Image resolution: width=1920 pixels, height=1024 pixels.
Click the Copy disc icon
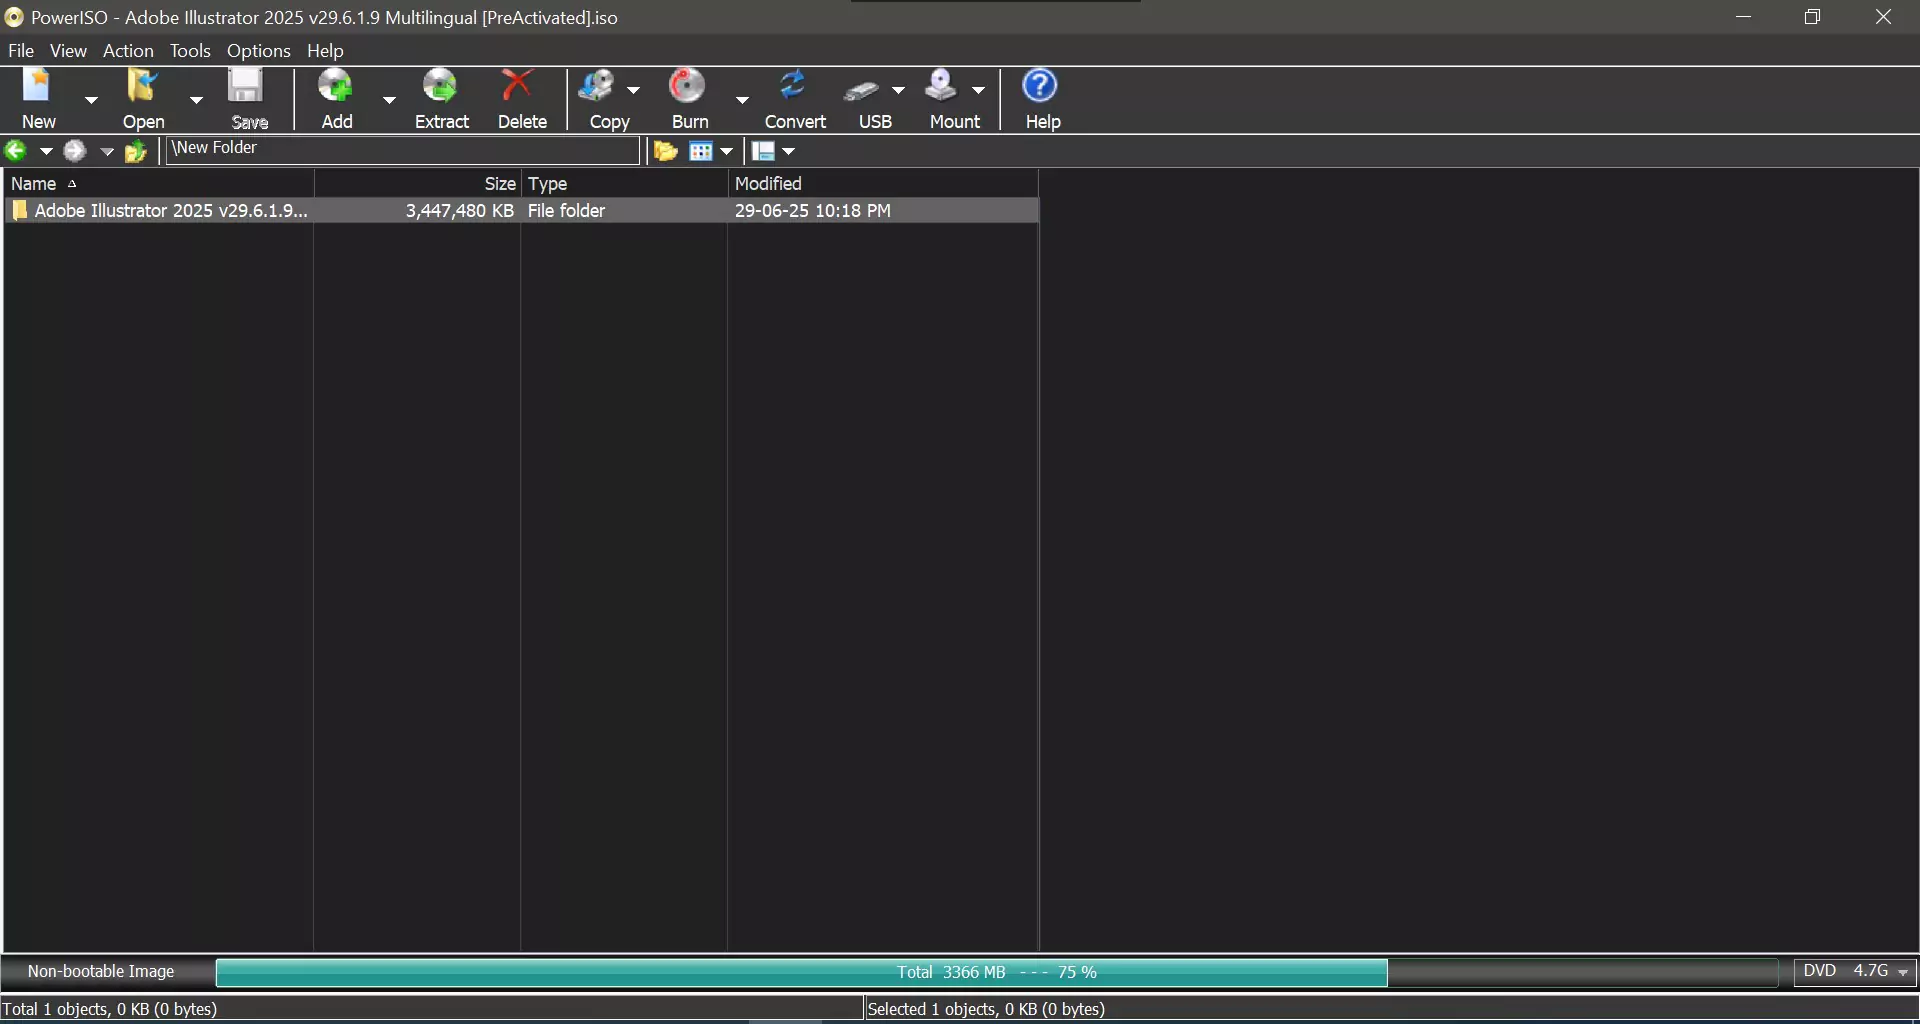pos(598,87)
